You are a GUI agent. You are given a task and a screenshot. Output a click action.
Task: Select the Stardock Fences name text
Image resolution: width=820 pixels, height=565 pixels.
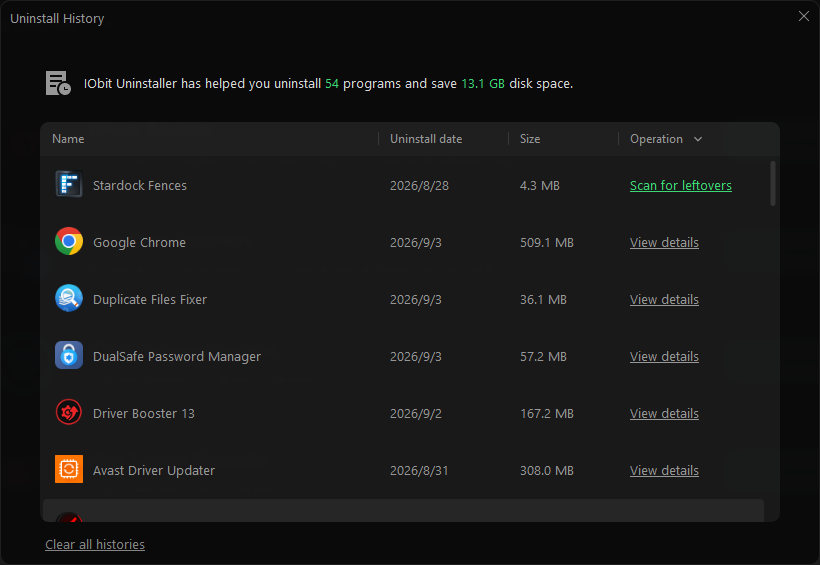[x=140, y=186]
